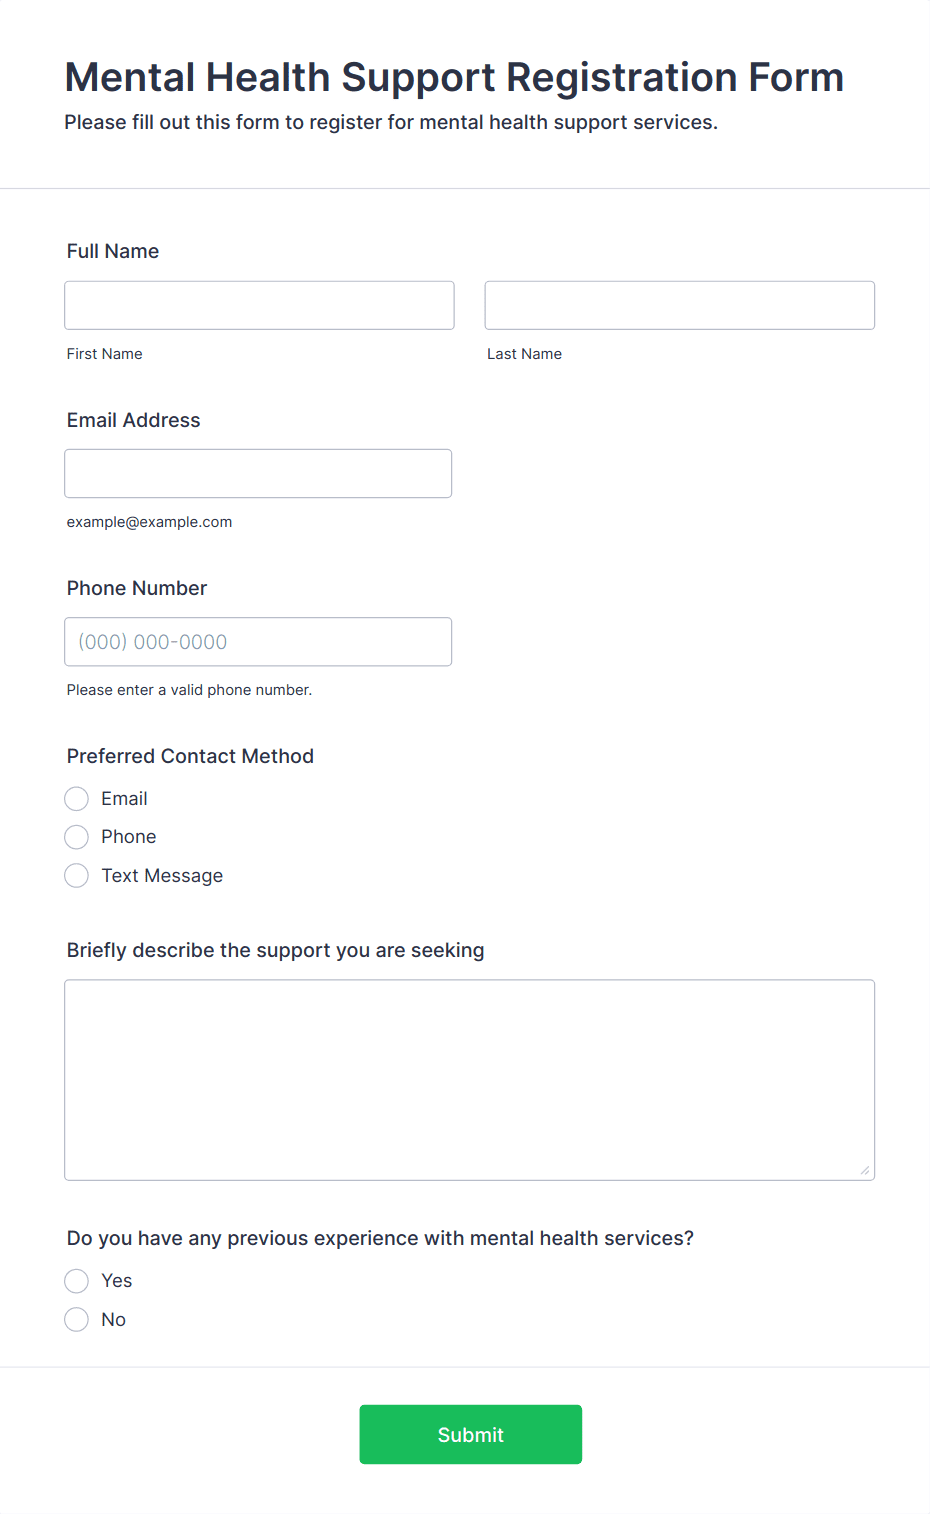Choose the Text Message contact option

pyautogui.click(x=77, y=876)
